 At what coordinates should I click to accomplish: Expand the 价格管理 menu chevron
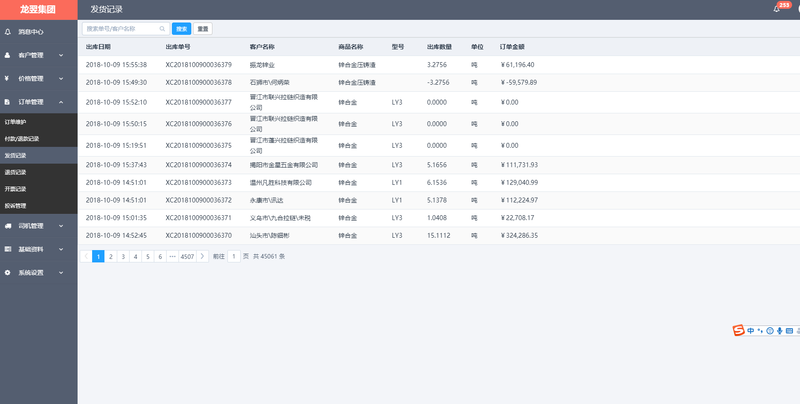(x=61, y=79)
